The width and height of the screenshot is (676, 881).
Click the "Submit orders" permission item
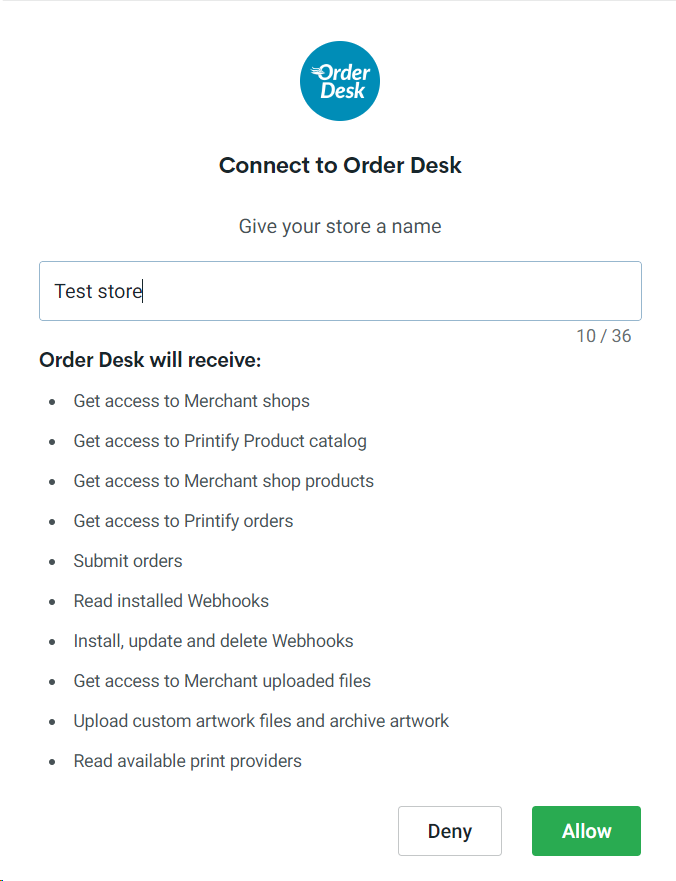point(128,561)
